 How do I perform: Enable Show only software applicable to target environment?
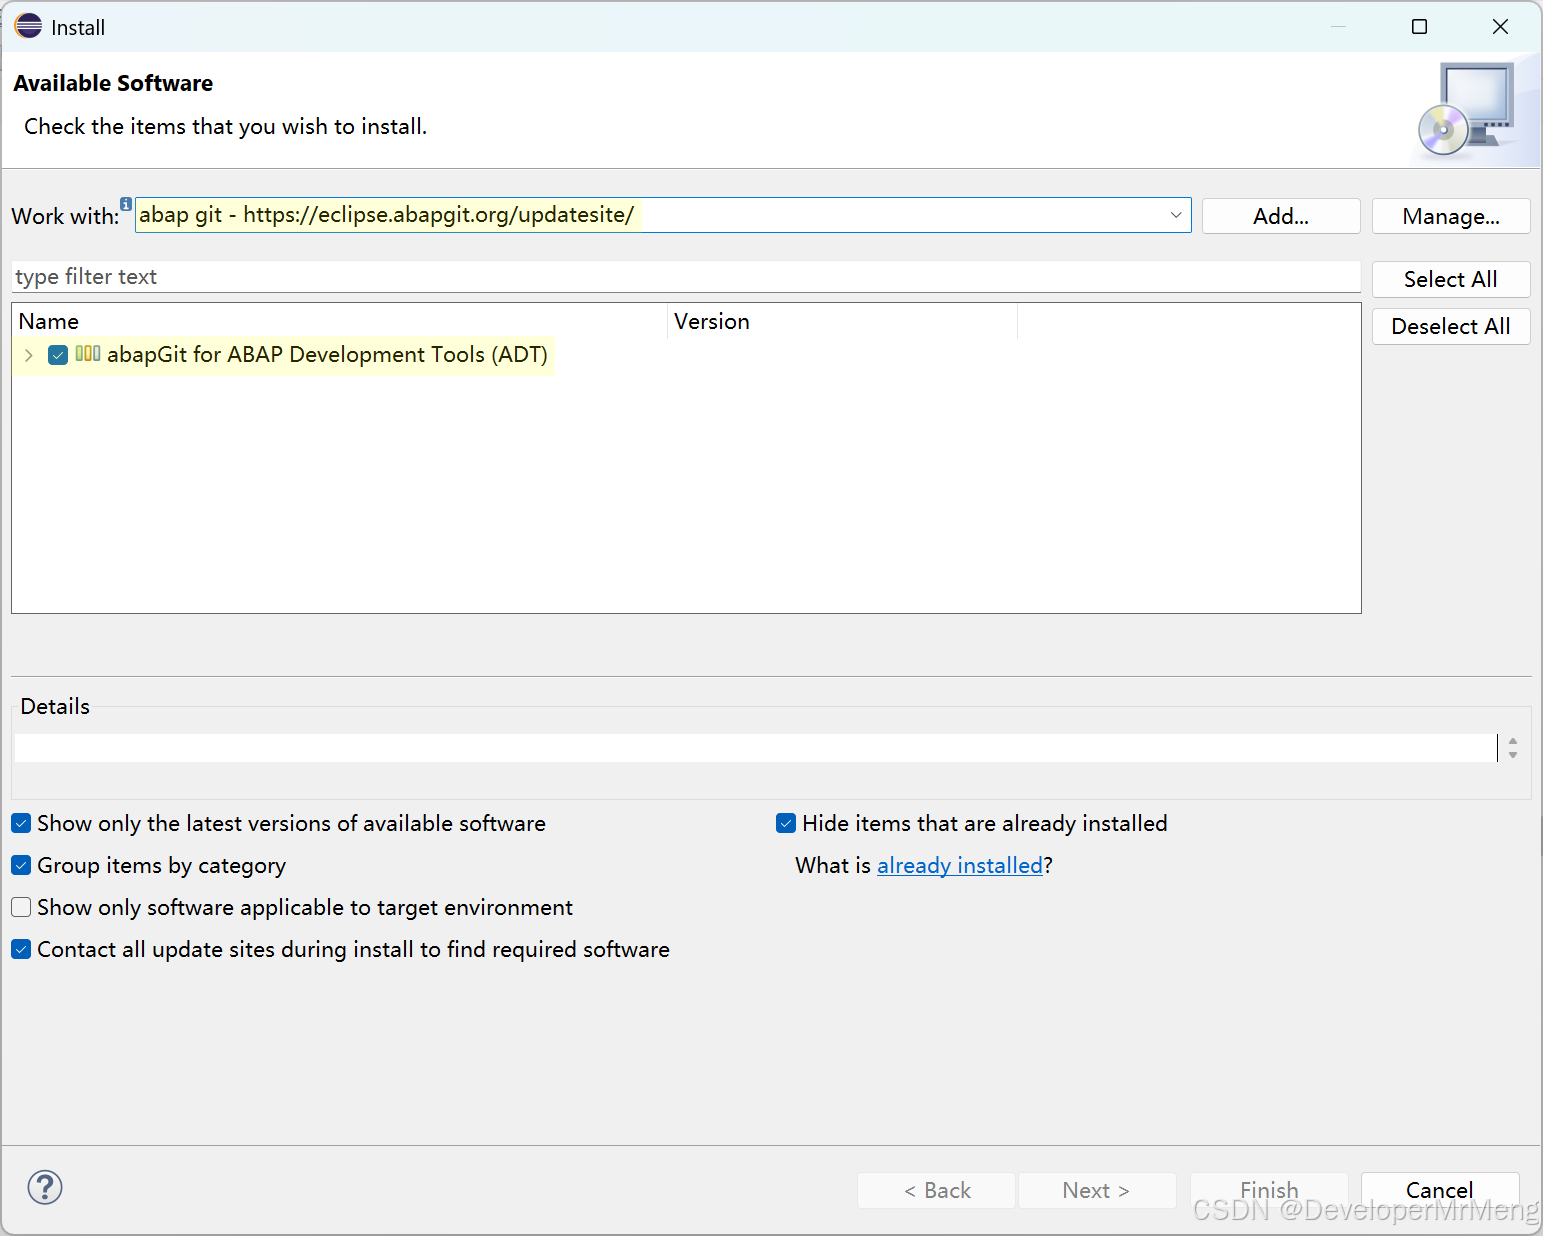pos(22,908)
